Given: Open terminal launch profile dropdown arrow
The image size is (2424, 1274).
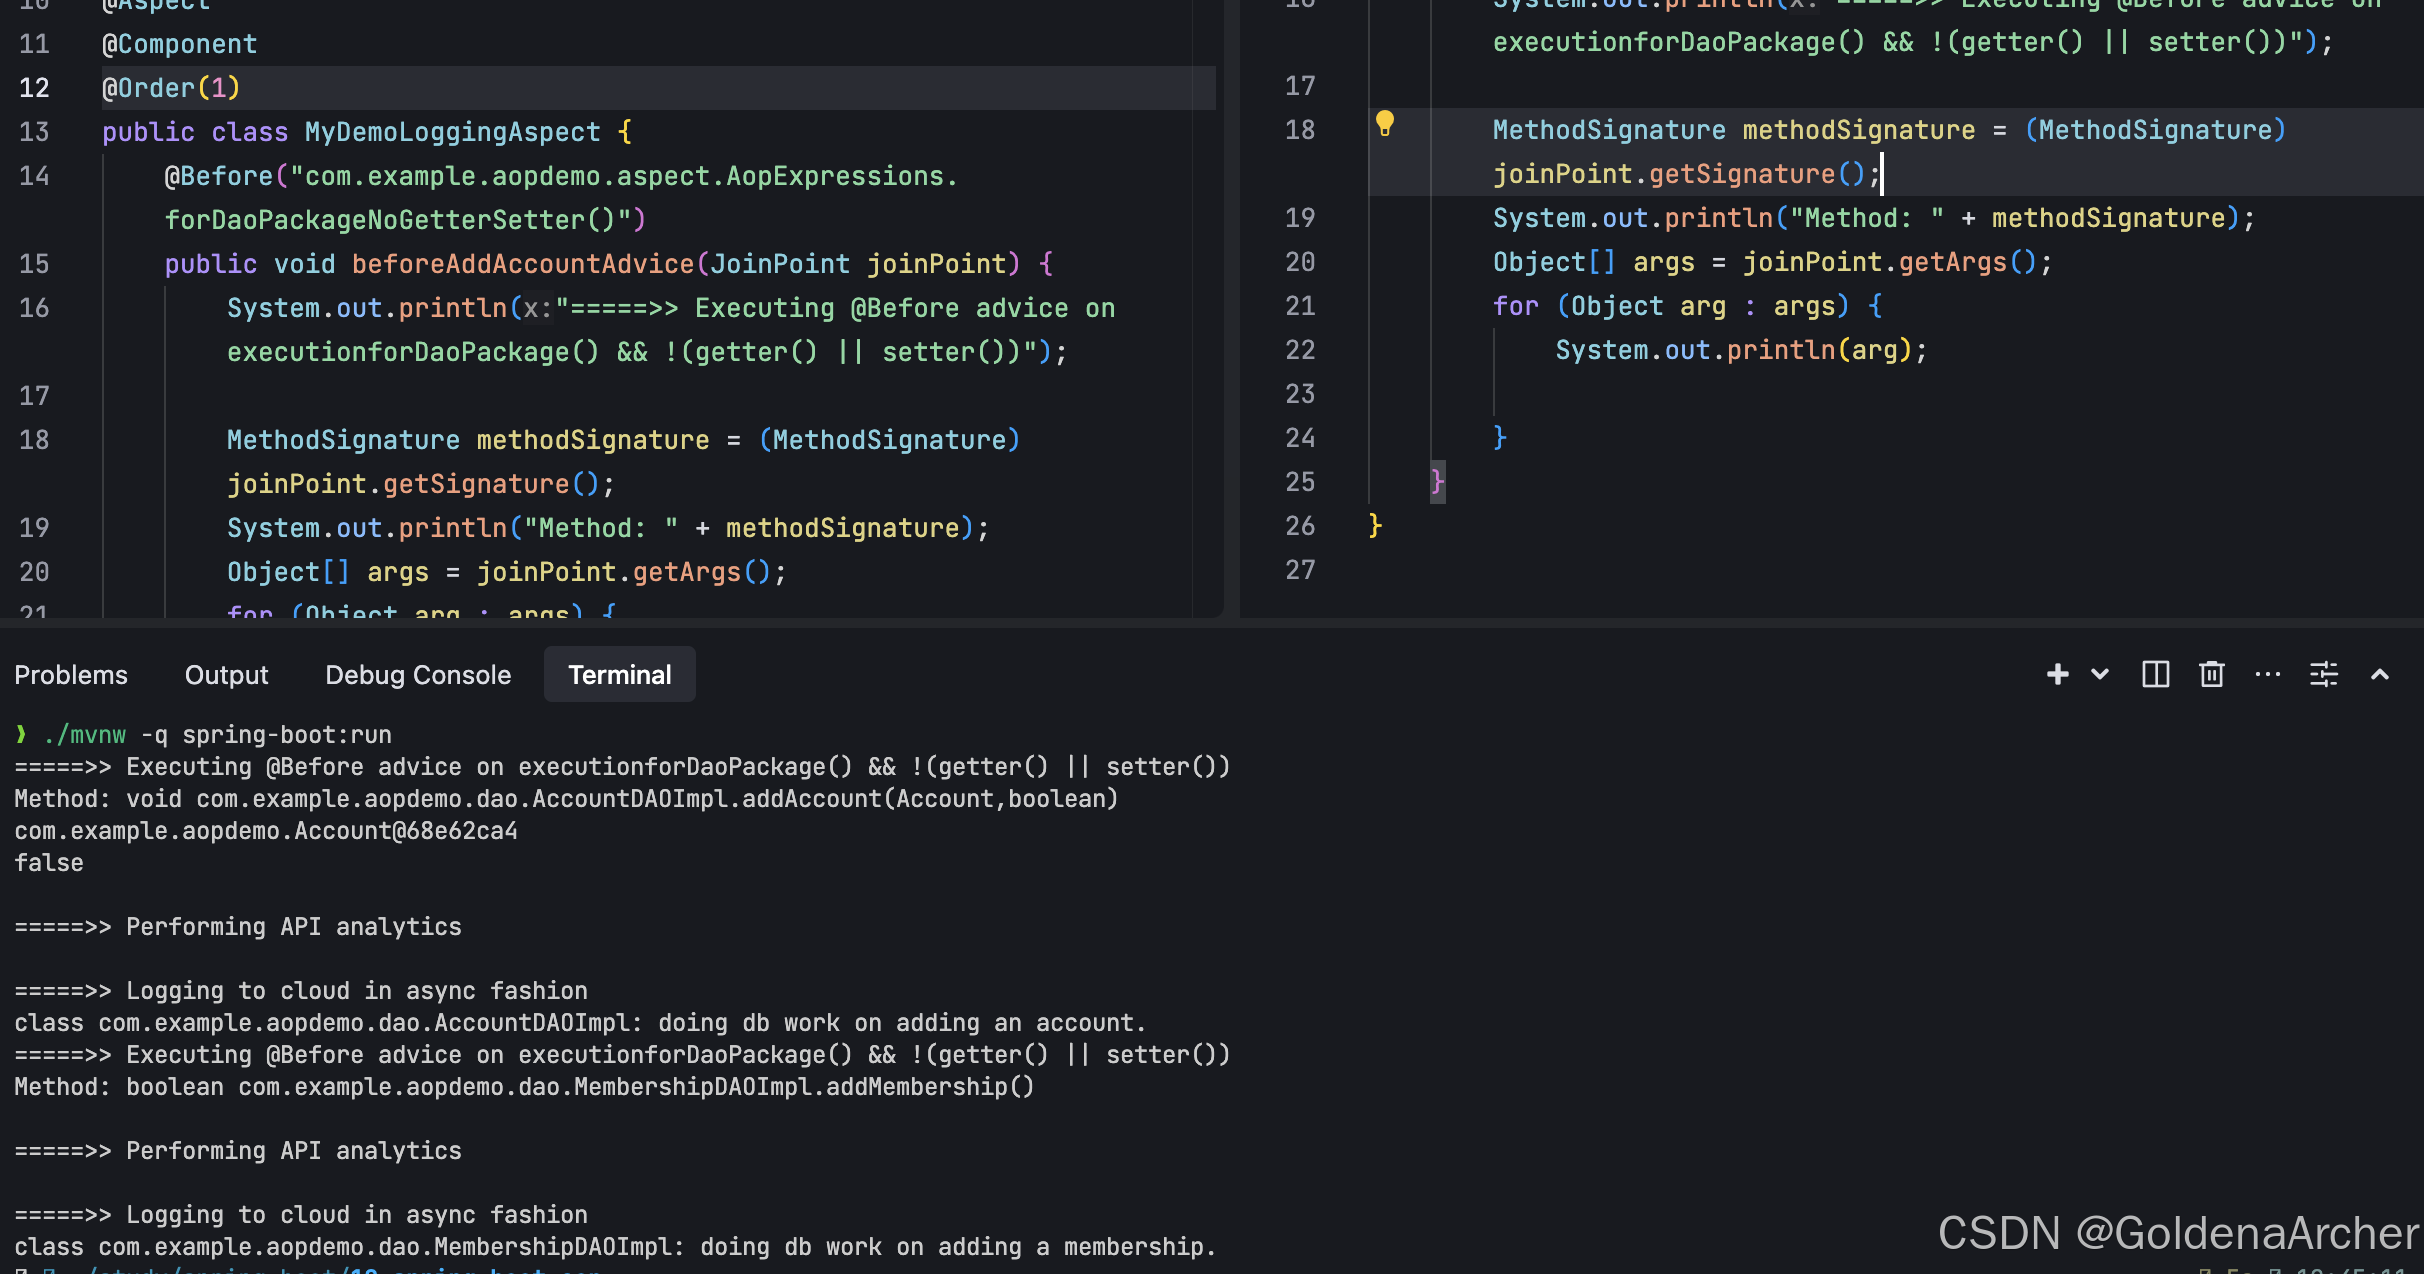Looking at the screenshot, I should click(2100, 674).
